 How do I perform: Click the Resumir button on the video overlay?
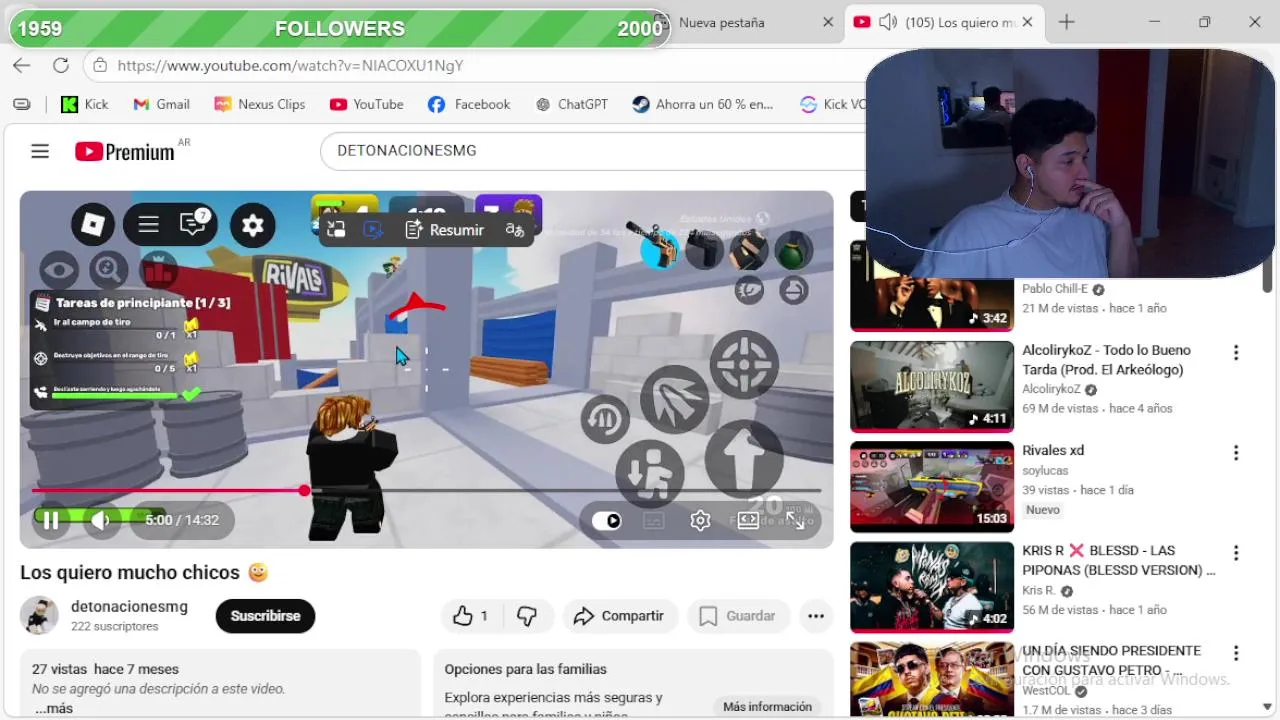tap(445, 230)
